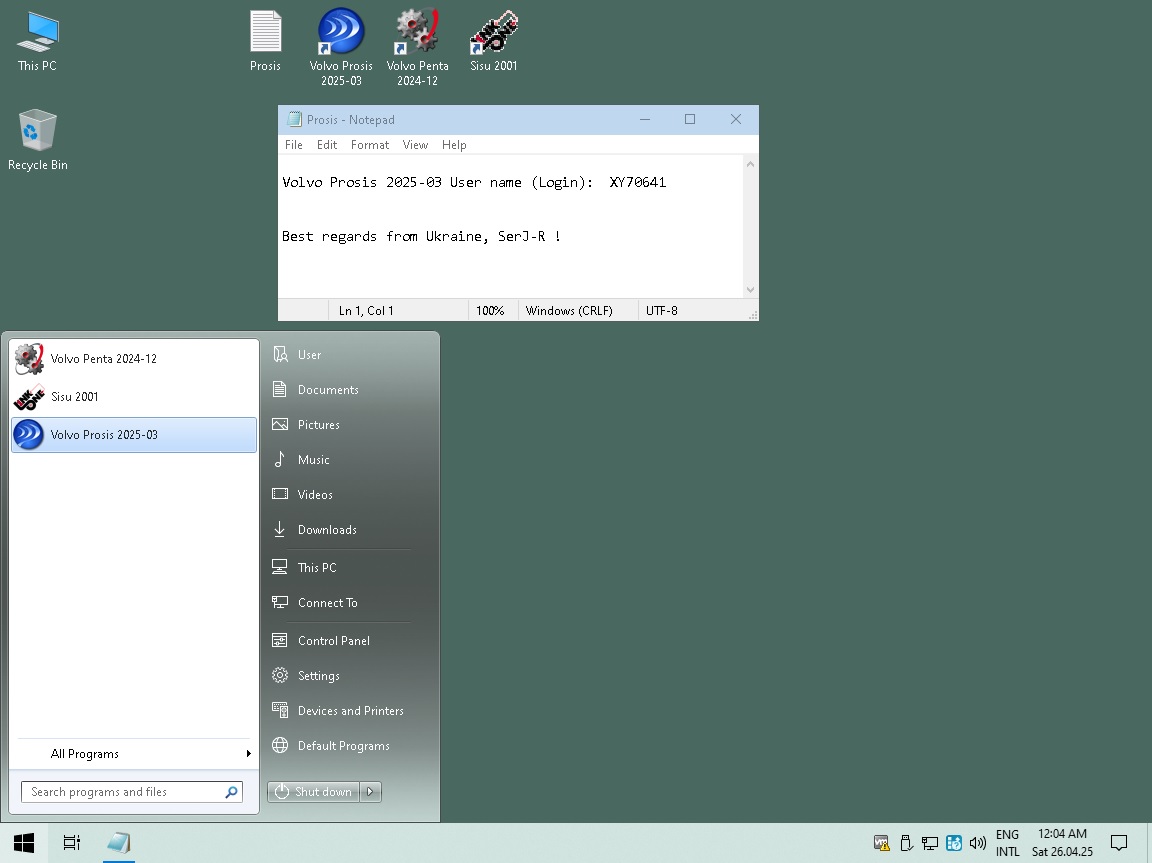Click Notepad taskbar button
Viewport: 1152px width, 863px height.
point(118,842)
